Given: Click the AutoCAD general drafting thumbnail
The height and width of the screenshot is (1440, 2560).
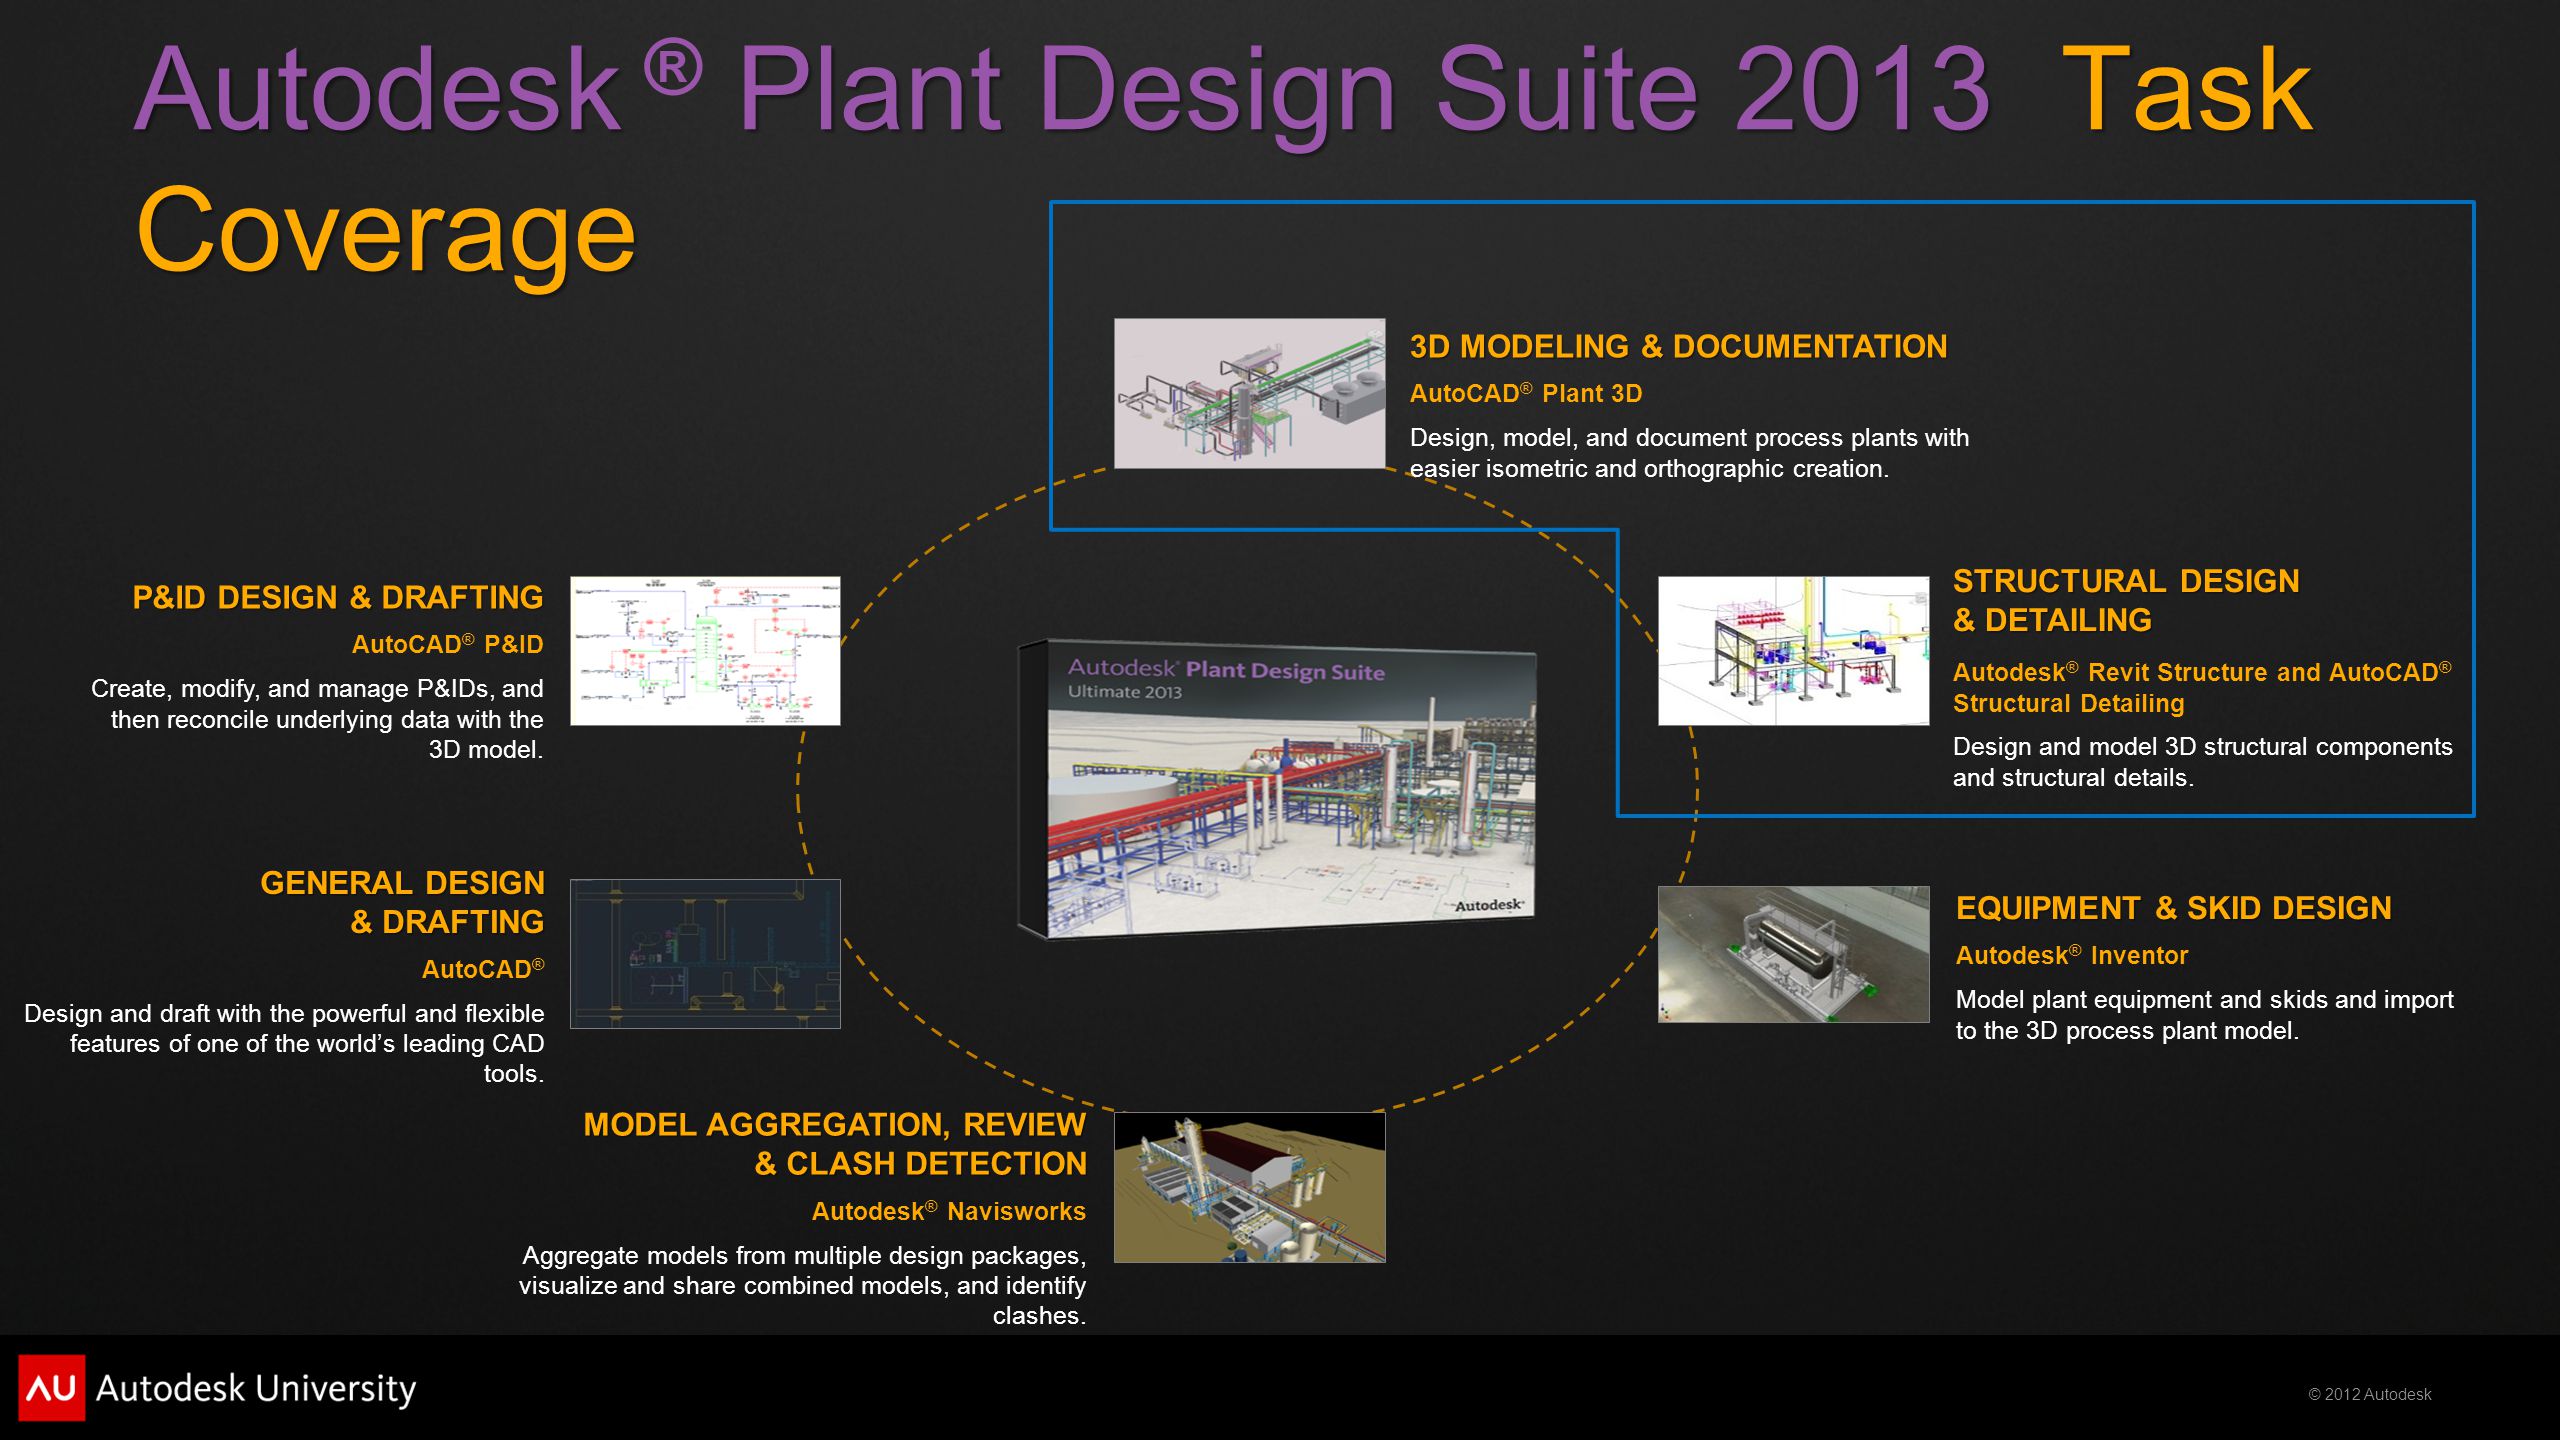Looking at the screenshot, I should tap(705, 954).
